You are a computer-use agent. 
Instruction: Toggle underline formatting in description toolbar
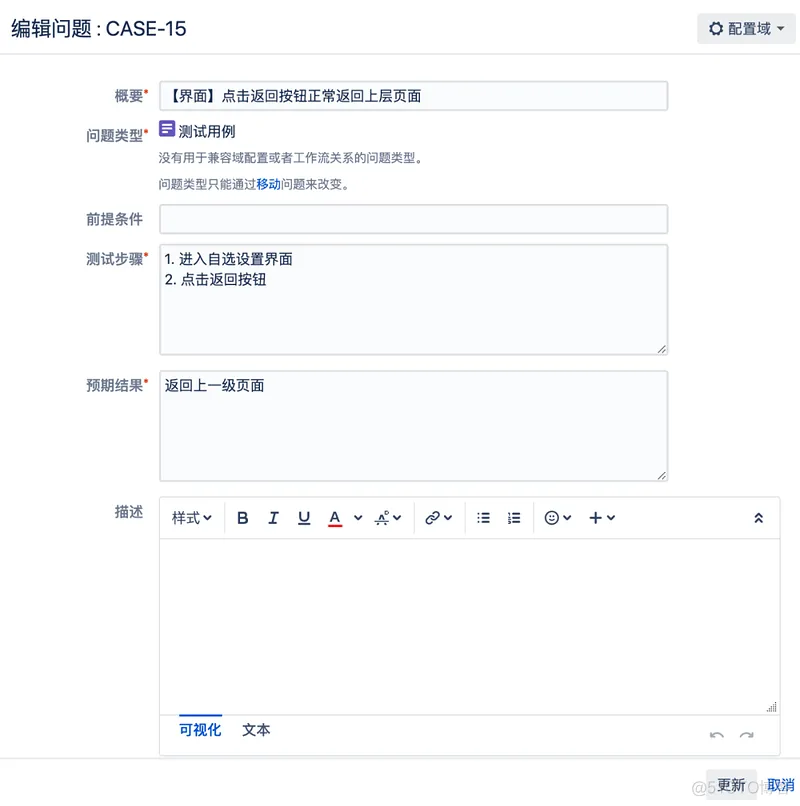(x=304, y=518)
